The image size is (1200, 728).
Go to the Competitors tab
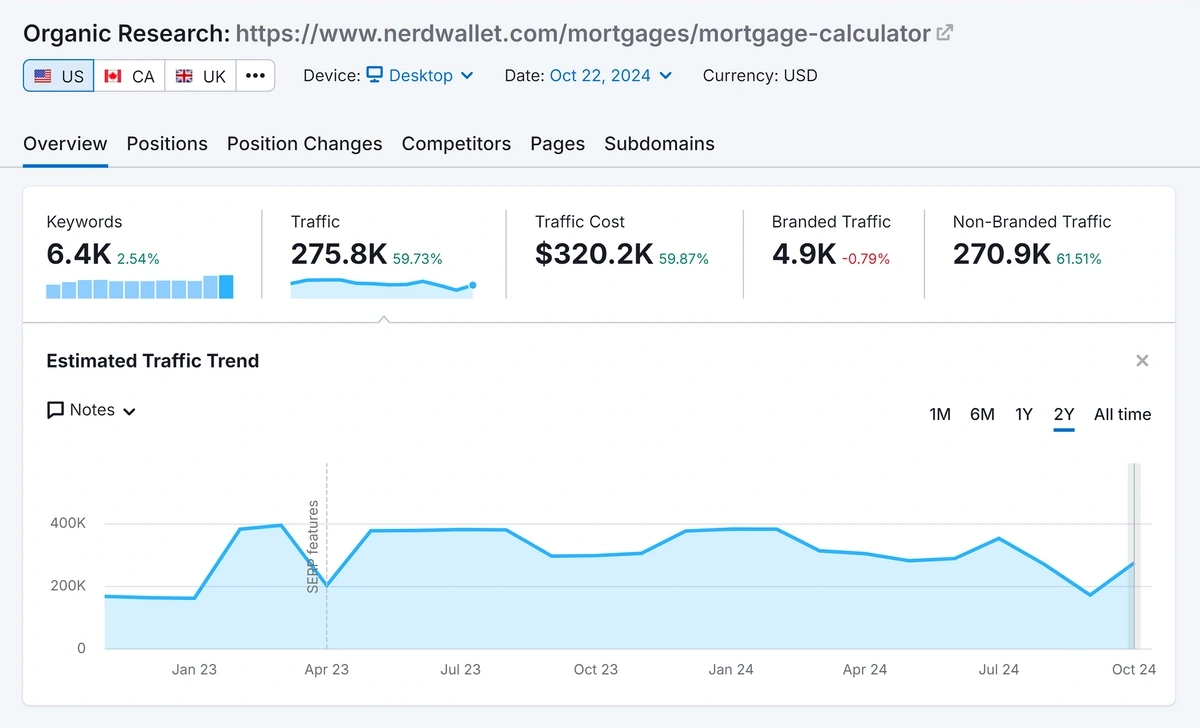(x=456, y=143)
